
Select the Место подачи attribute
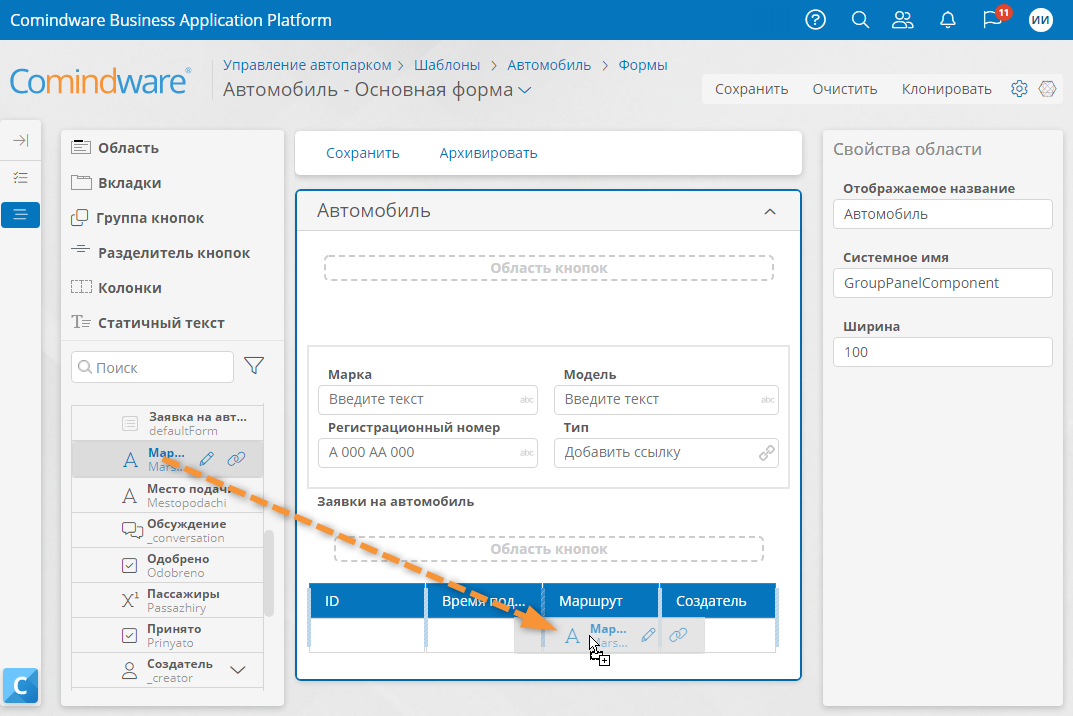168,495
